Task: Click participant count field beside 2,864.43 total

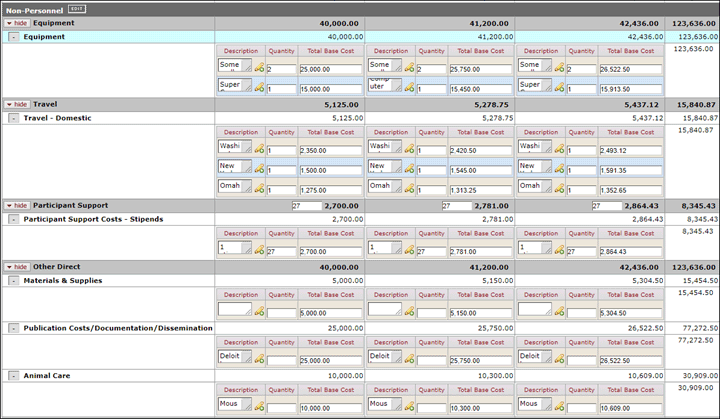Action: point(607,206)
